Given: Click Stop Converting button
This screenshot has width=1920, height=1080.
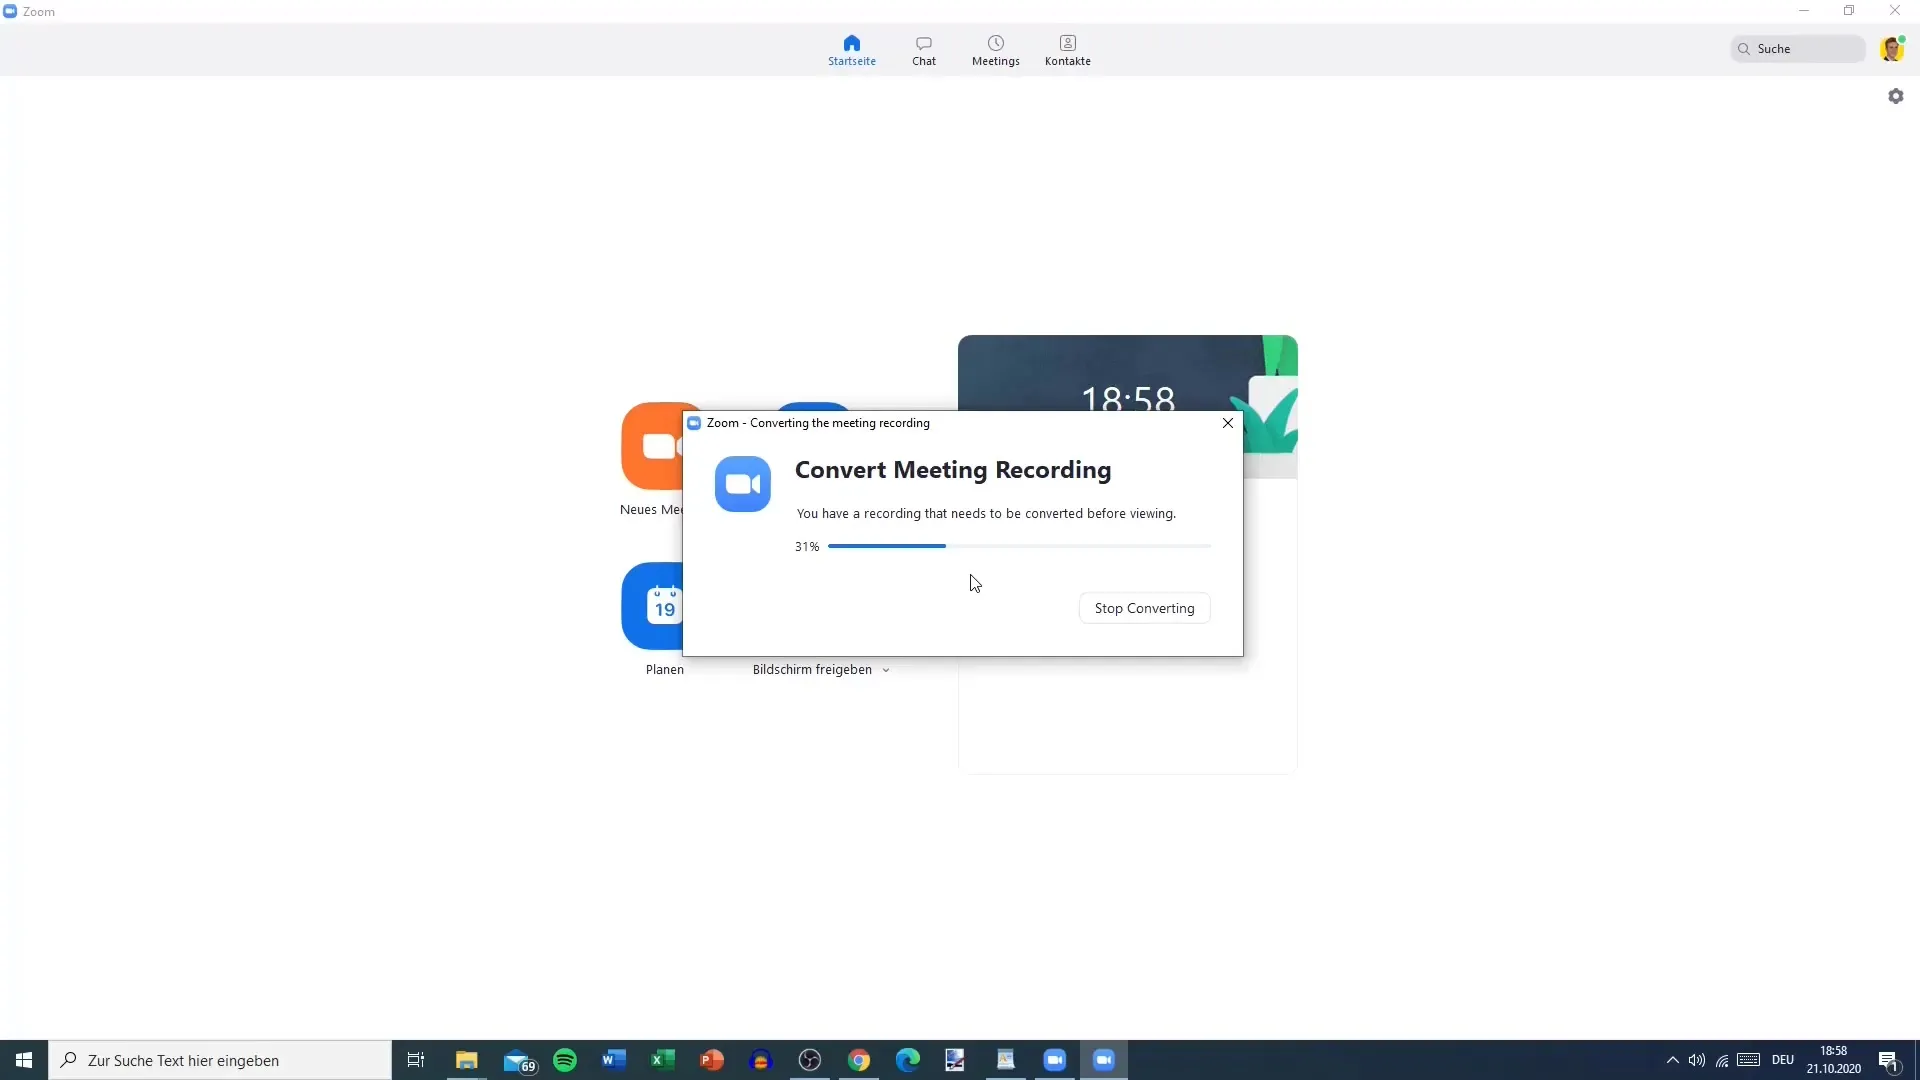Looking at the screenshot, I should click(x=1145, y=608).
